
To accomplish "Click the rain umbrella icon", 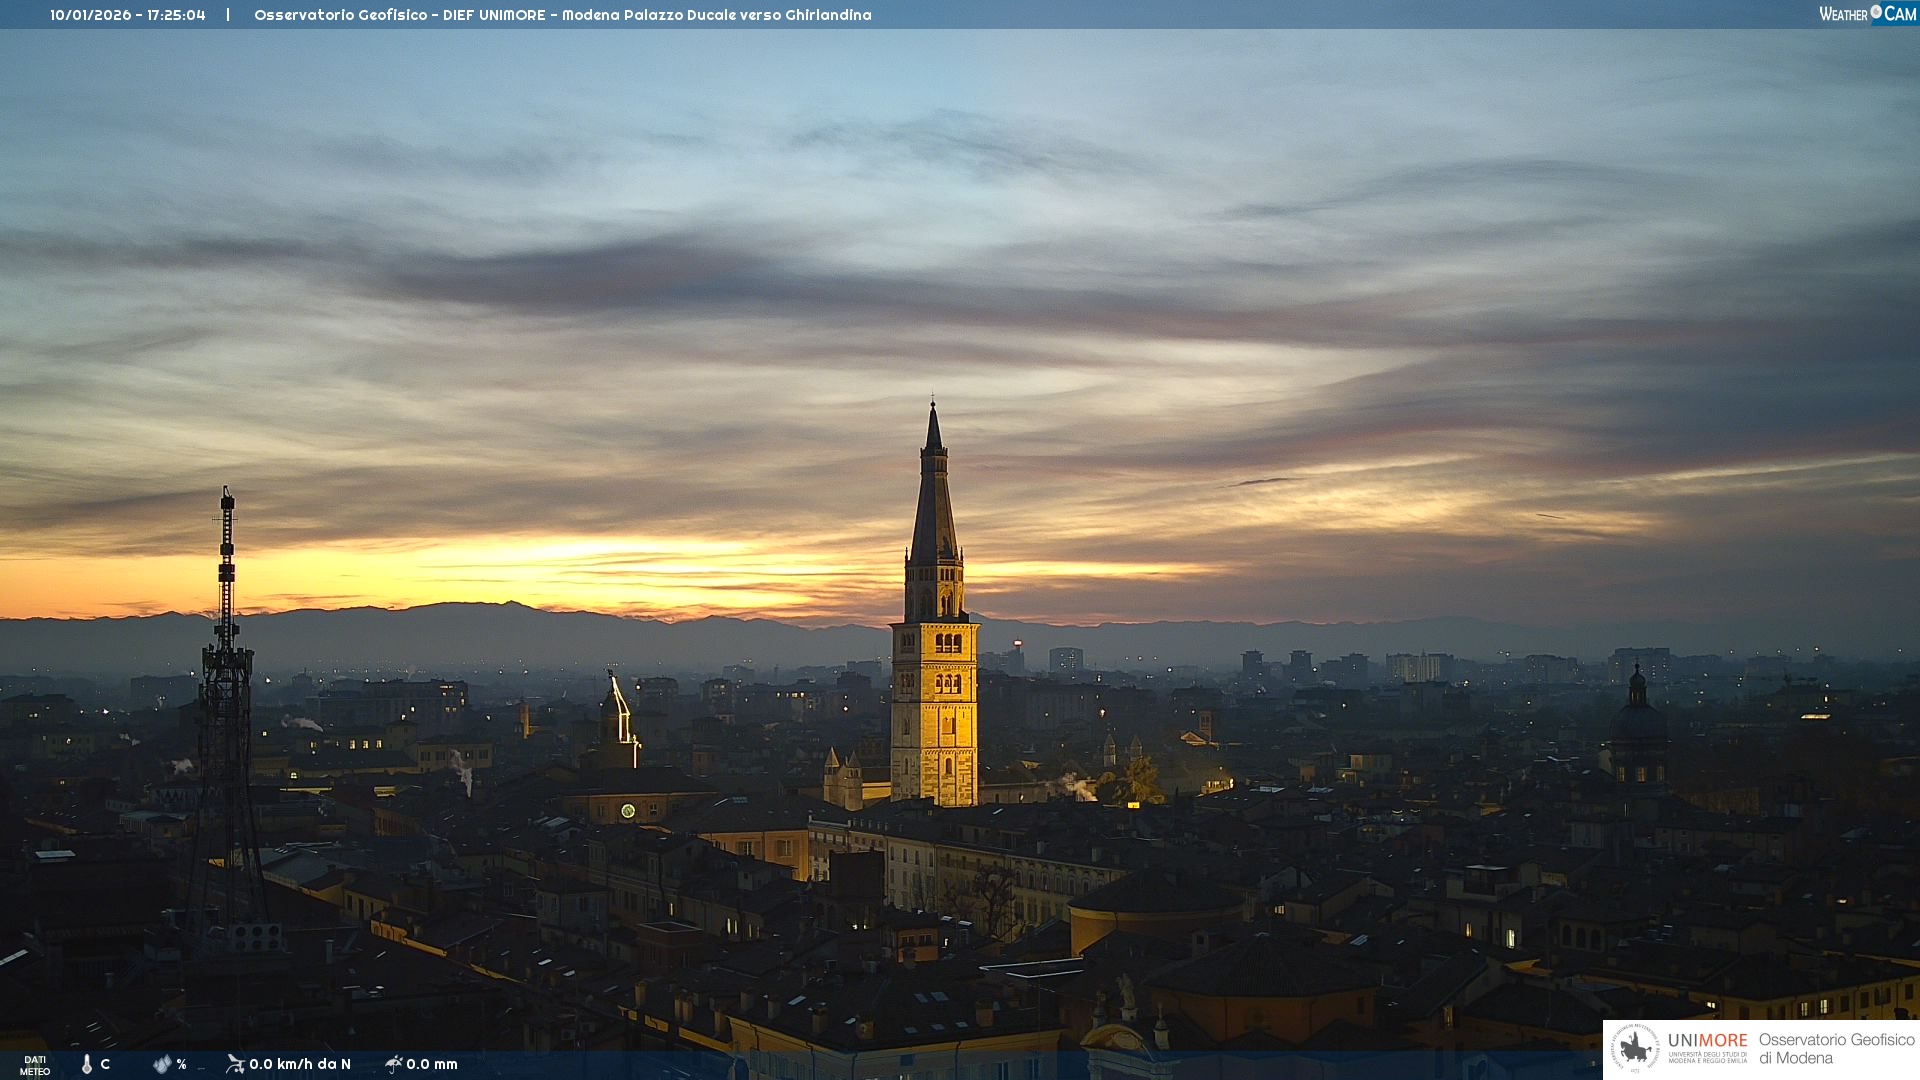I will click(393, 1064).
